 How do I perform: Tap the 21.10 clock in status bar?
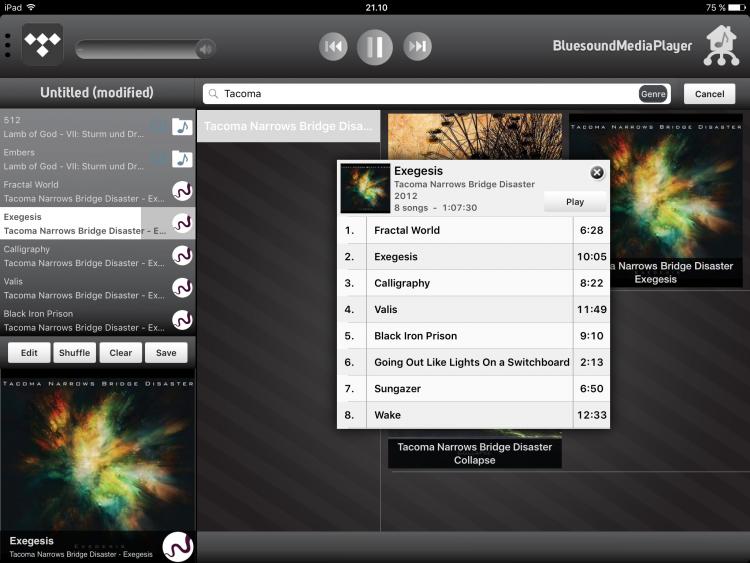point(376,7)
